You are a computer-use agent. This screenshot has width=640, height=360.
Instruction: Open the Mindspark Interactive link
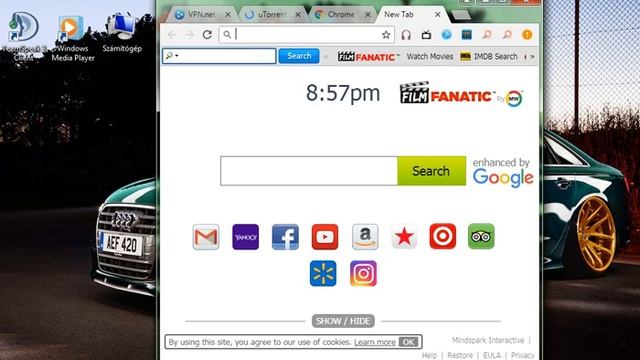pyautogui.click(x=488, y=340)
